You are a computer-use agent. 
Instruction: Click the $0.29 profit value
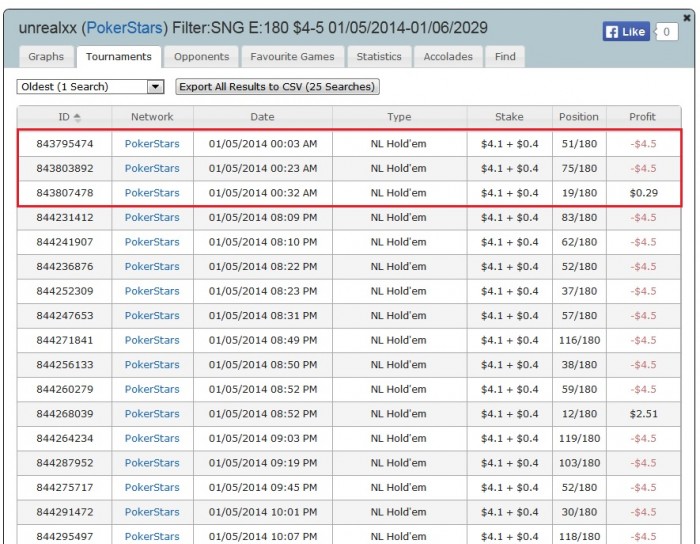point(643,193)
